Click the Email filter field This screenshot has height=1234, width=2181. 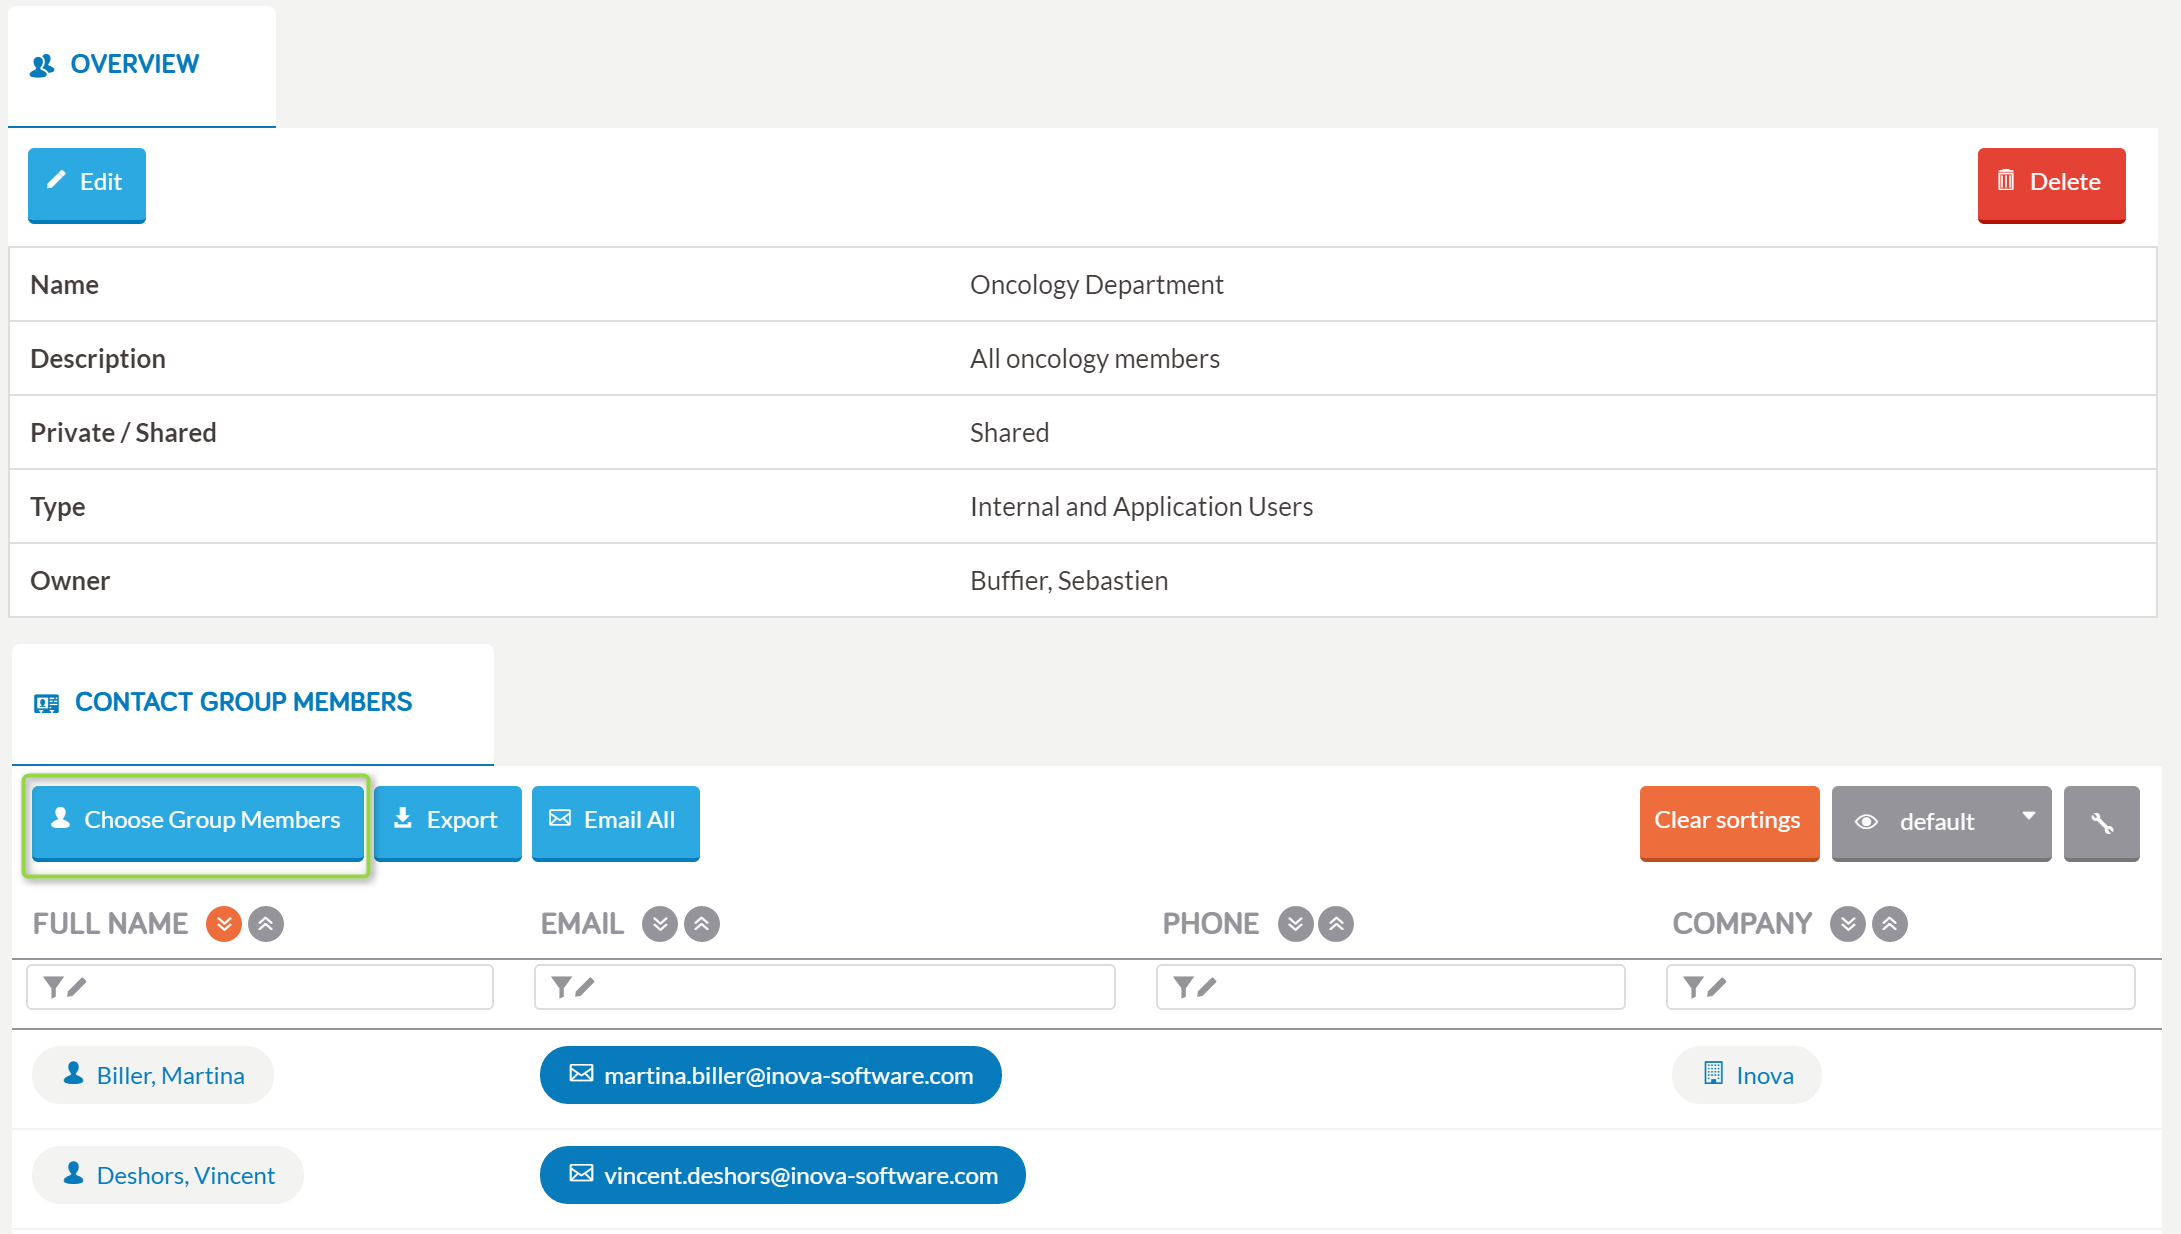pyautogui.click(x=825, y=987)
